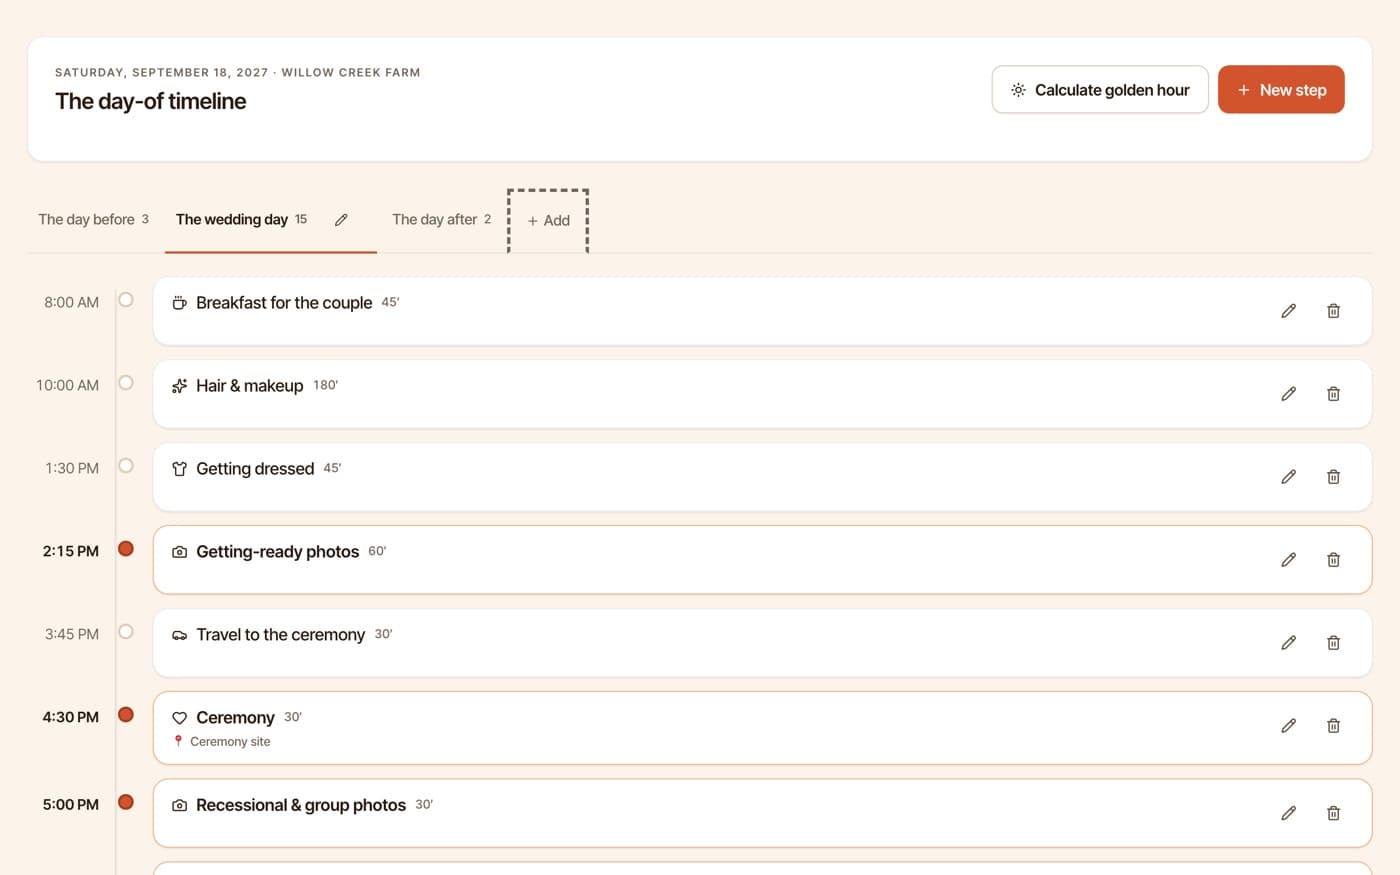Add a new day tab
Viewport: 1400px width, 875px height.
click(548, 221)
